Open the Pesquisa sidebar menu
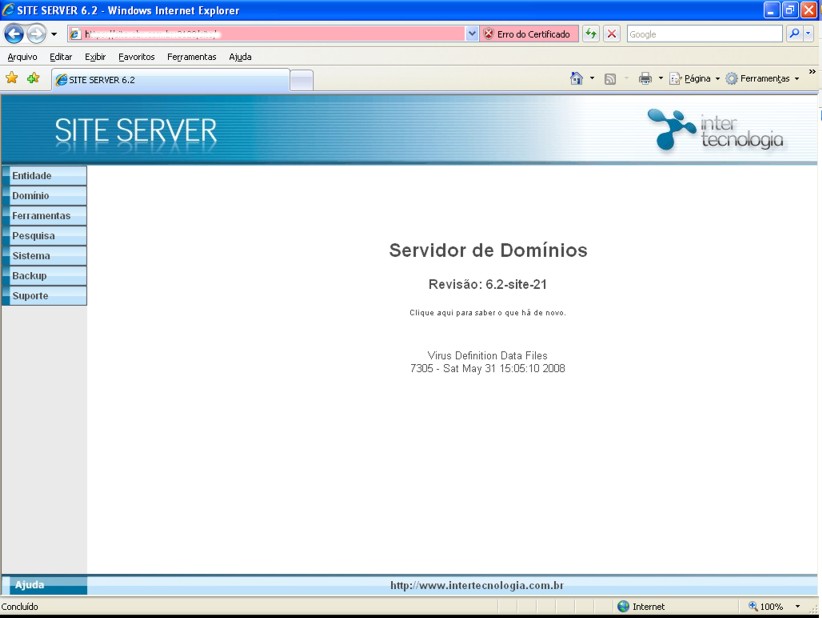Viewport: 822px width, 618px height. 44,236
